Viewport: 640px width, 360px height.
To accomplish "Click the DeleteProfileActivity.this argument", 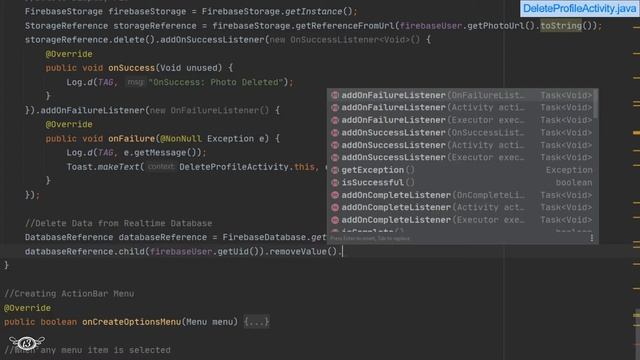I will pos(247,167).
